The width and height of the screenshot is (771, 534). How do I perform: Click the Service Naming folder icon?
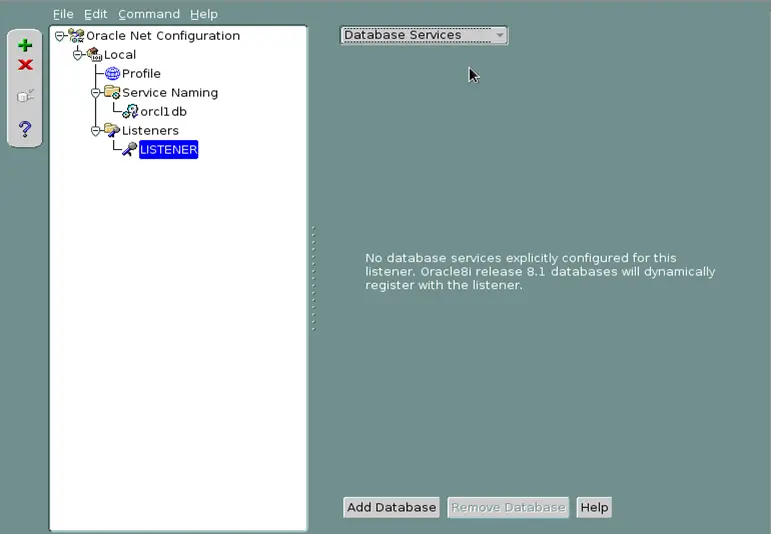pos(112,92)
